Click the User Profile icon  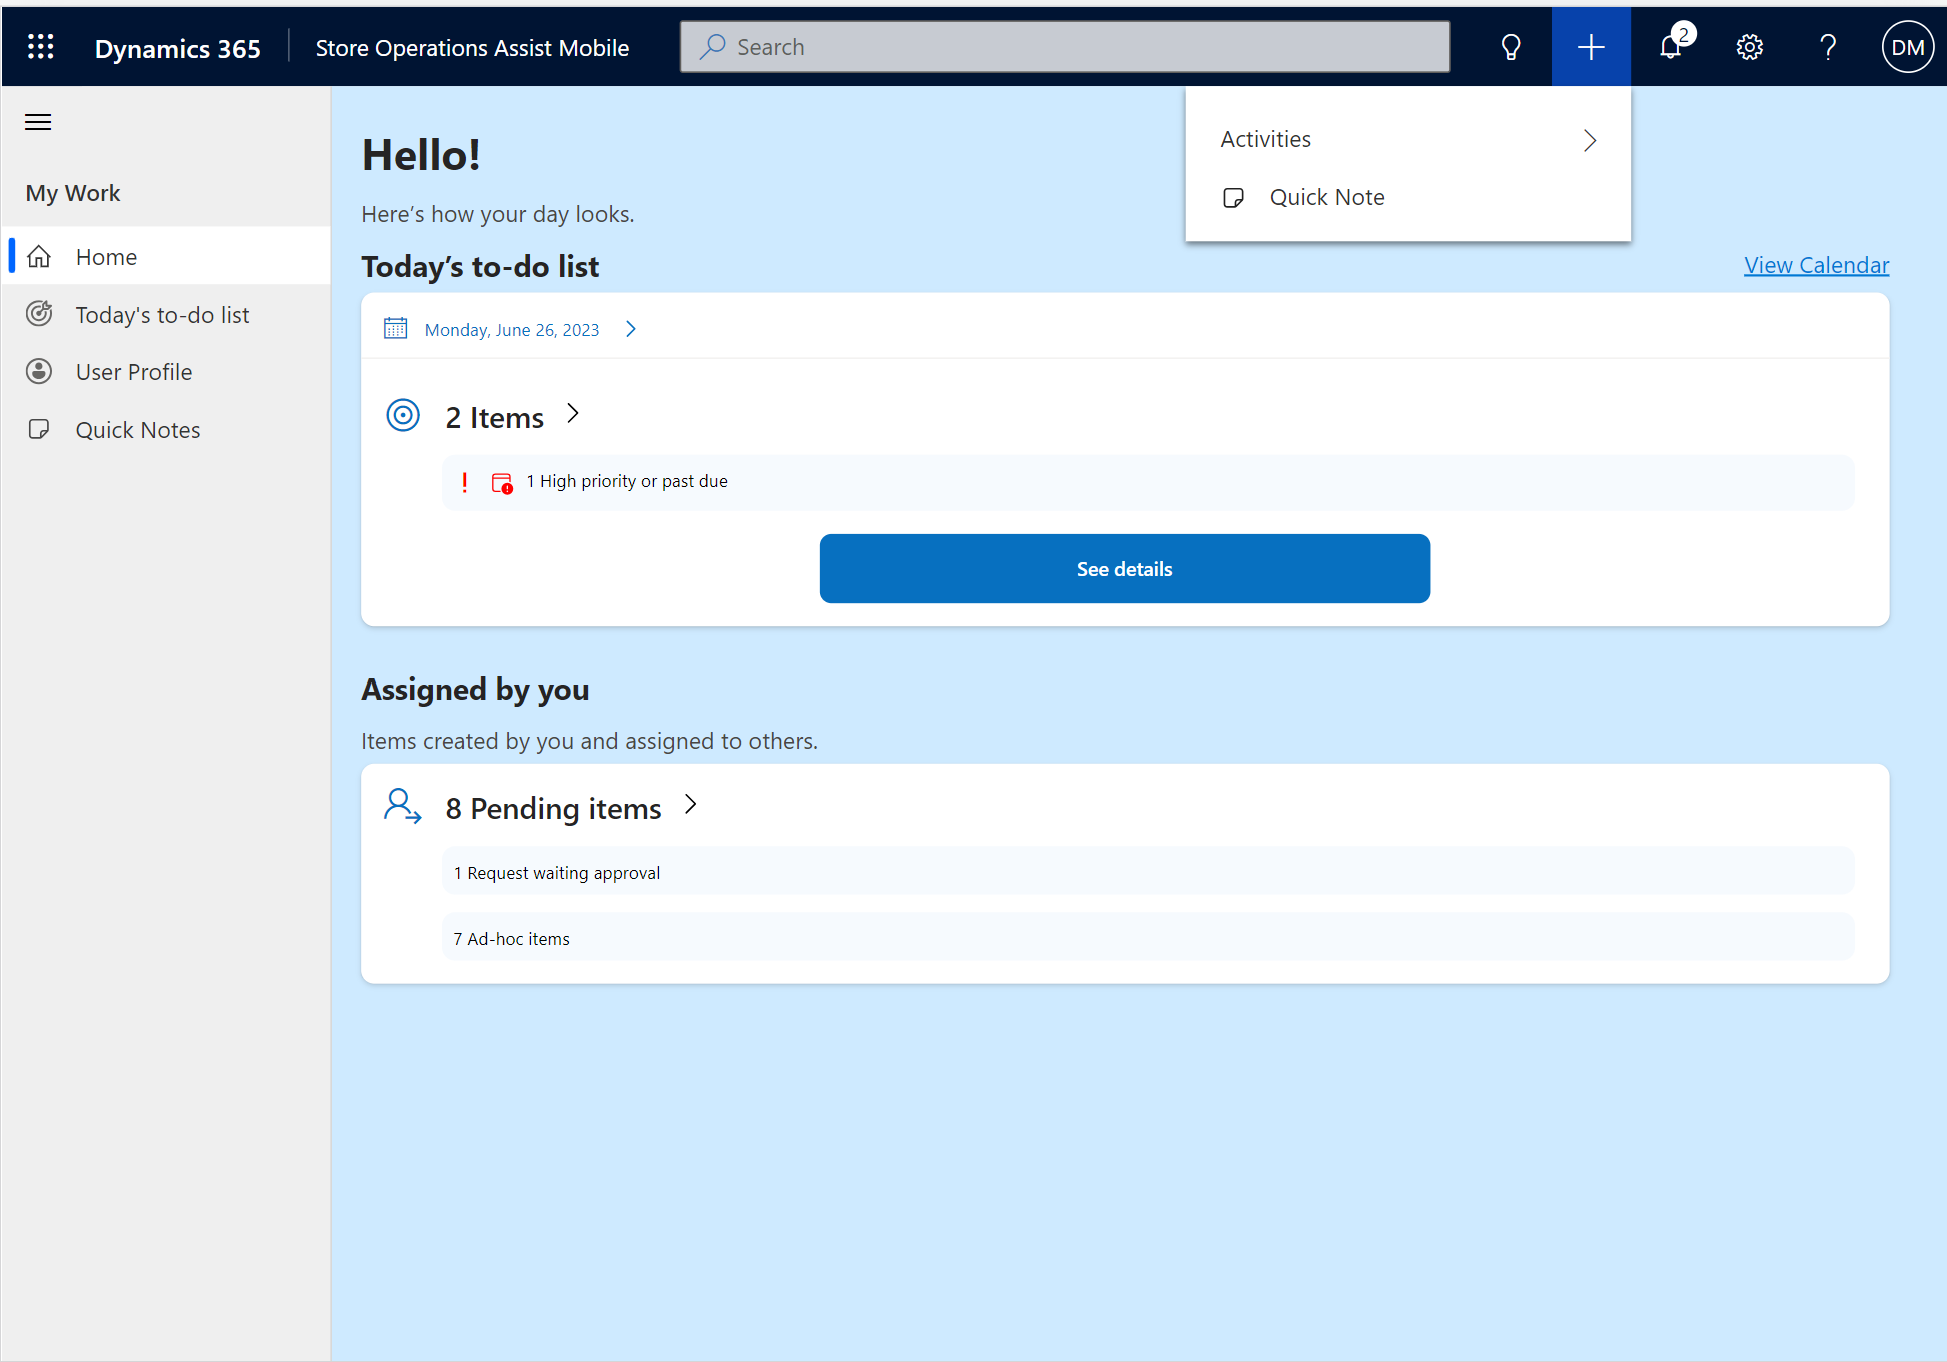(x=40, y=371)
